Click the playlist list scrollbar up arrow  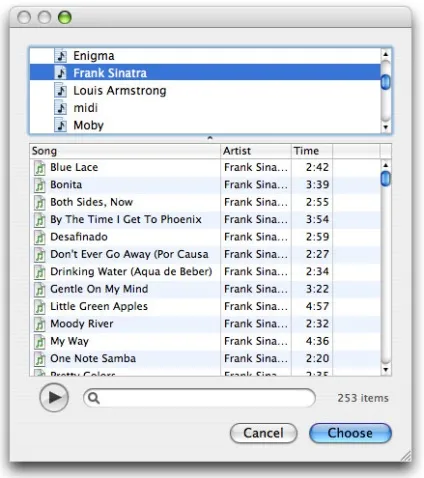pyautogui.click(x=386, y=54)
